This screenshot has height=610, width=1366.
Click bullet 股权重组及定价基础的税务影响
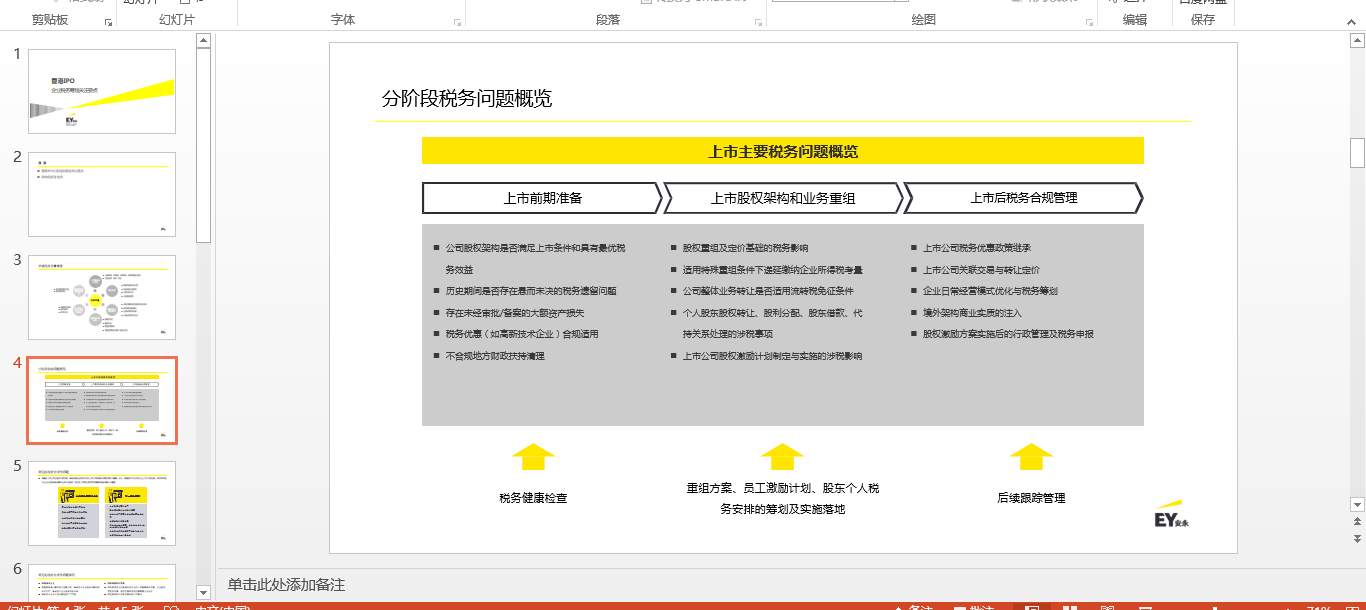coord(746,248)
